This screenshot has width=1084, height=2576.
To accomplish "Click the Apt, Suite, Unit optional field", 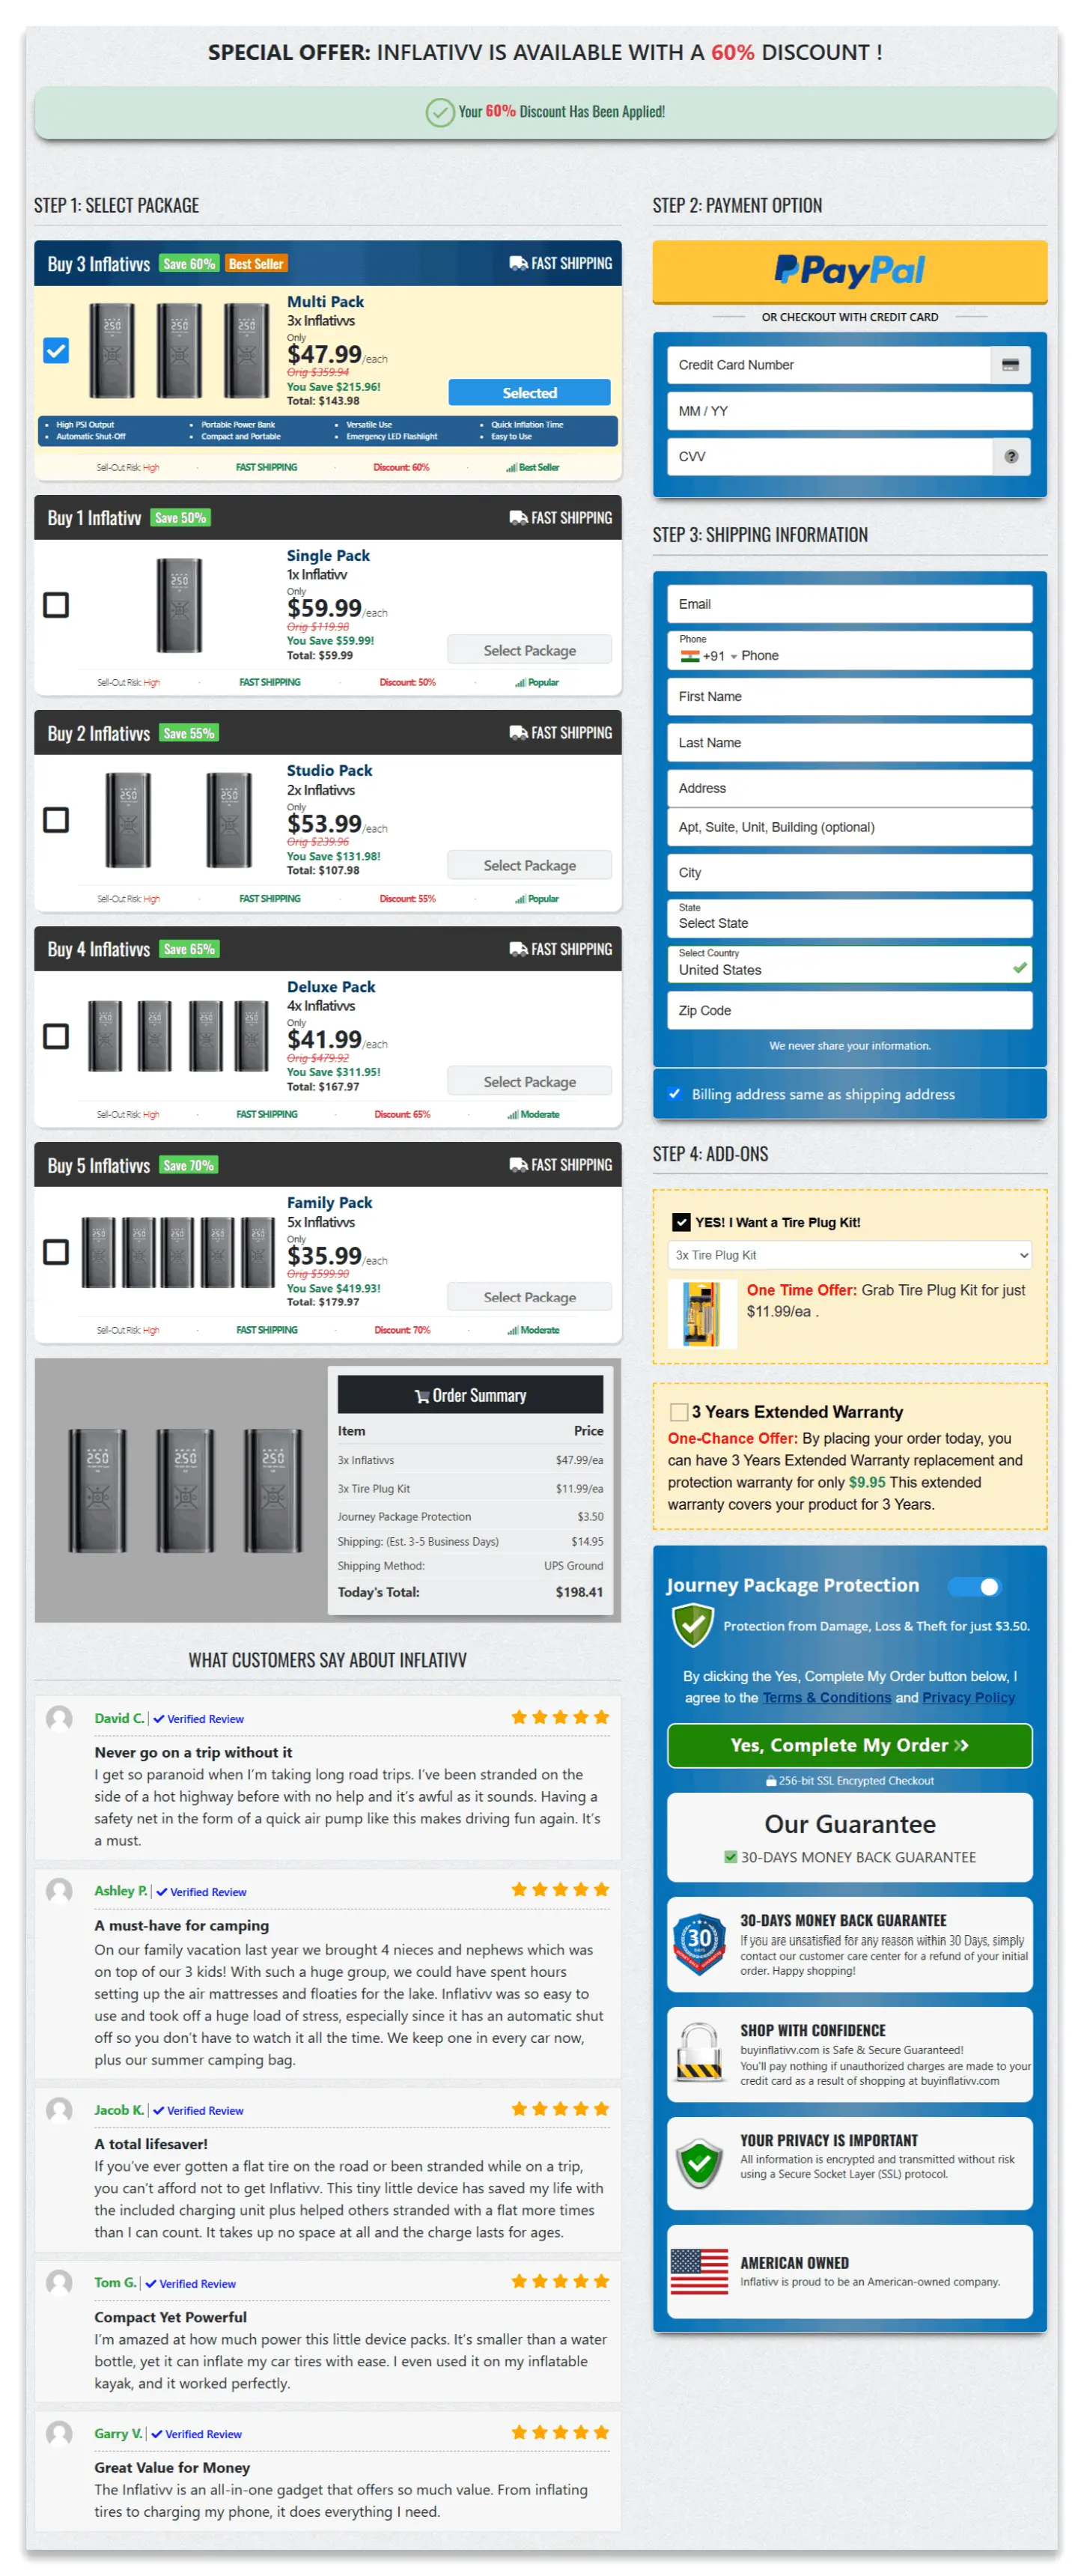I will [849, 827].
